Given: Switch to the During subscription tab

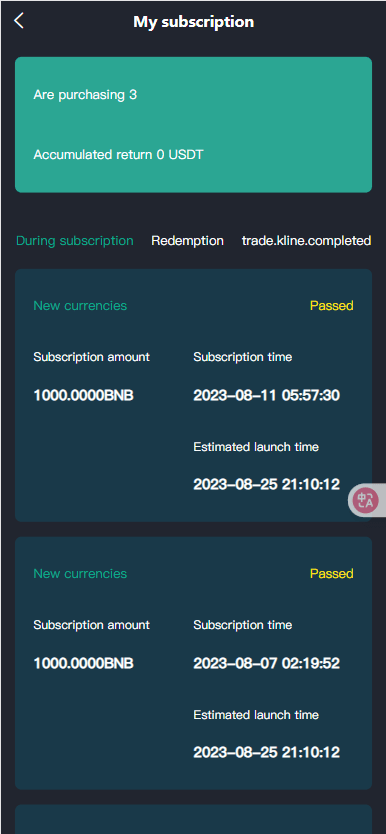Looking at the screenshot, I should click(x=74, y=240).
